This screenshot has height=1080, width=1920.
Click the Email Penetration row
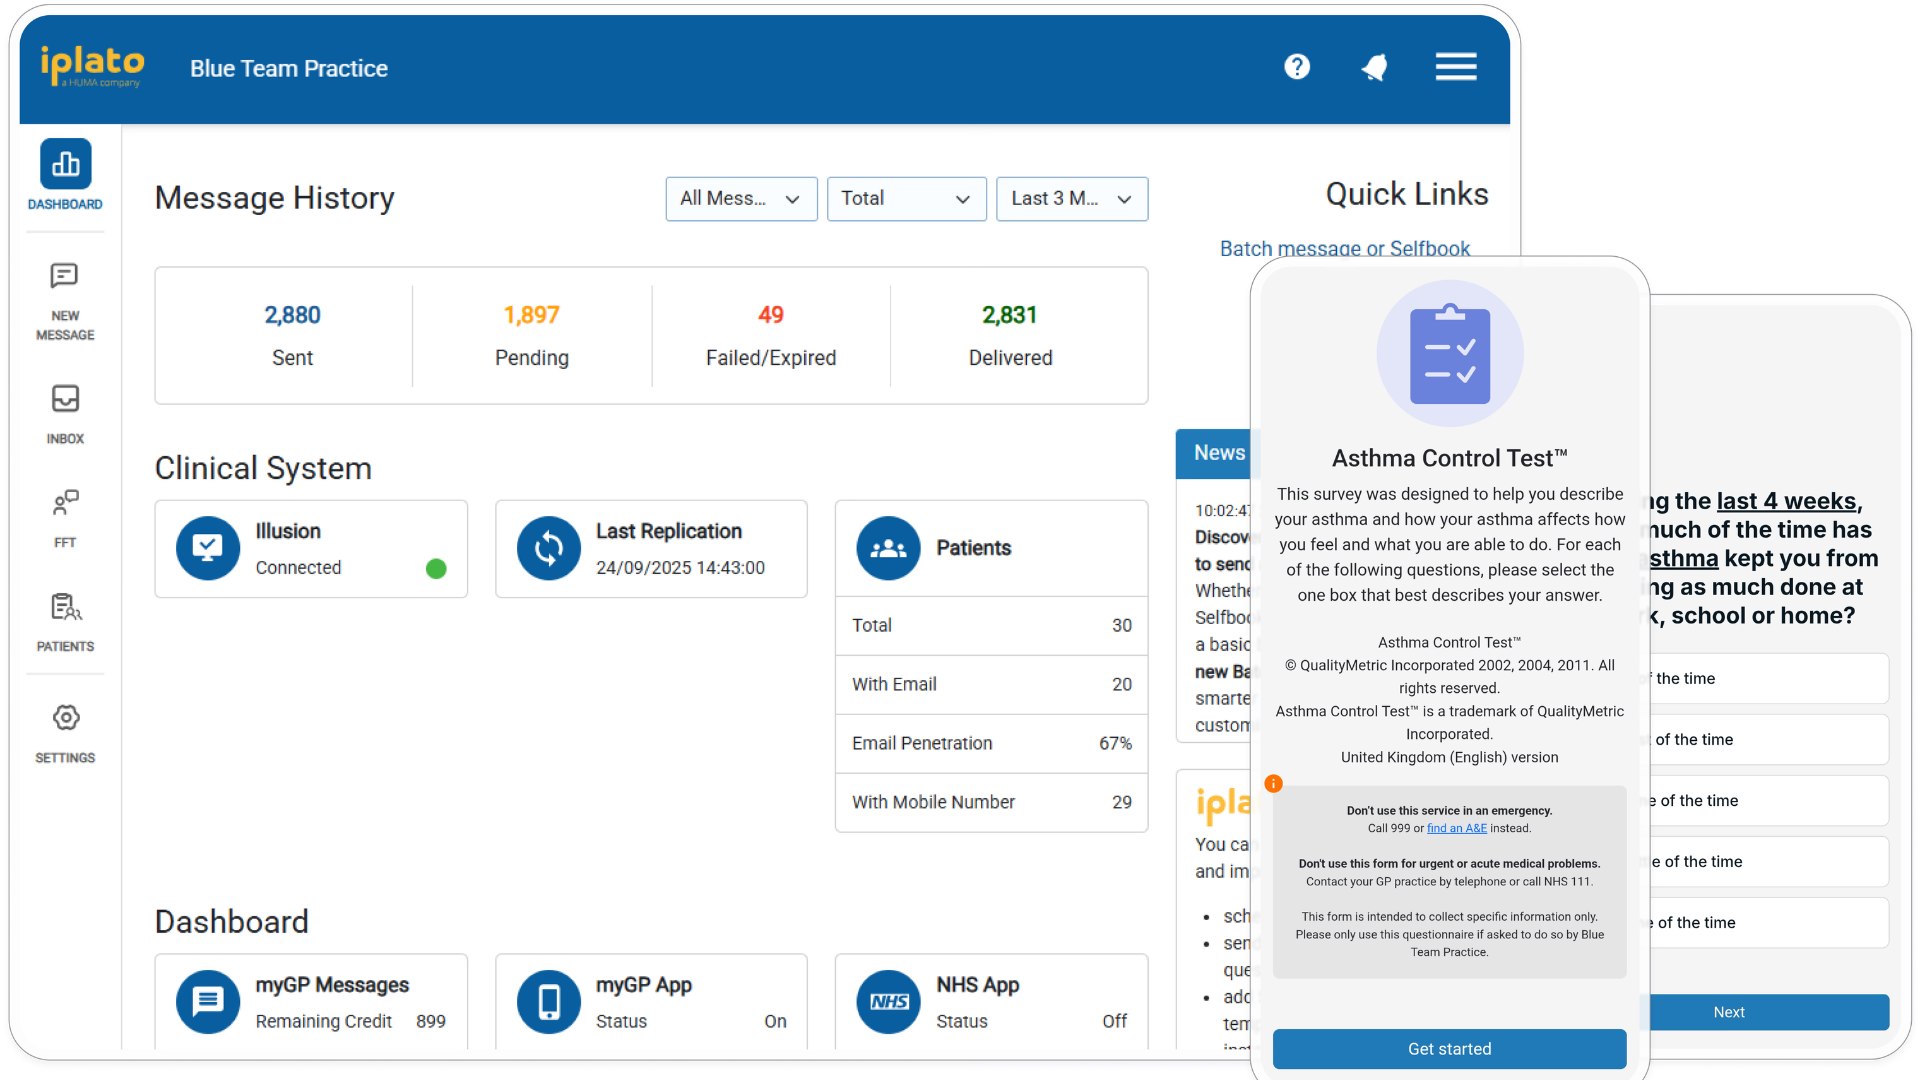[x=991, y=743]
